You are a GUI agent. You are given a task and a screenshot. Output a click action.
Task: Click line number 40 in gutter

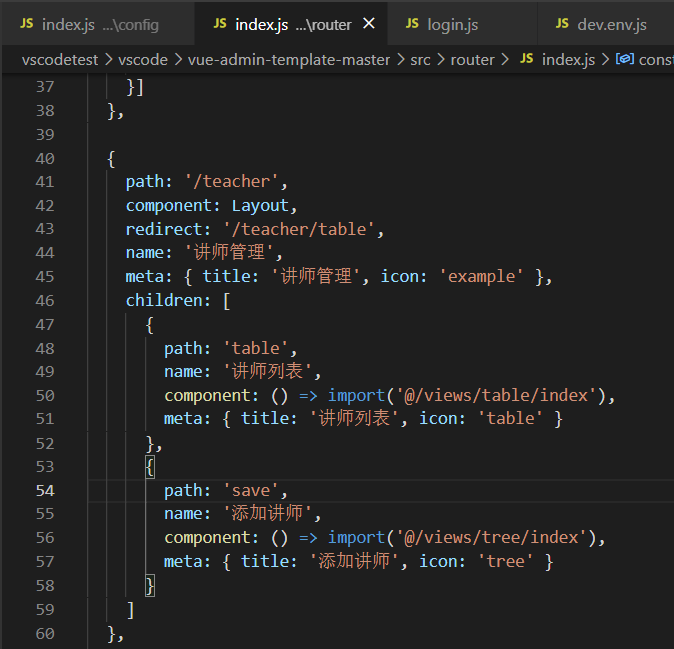tap(45, 159)
